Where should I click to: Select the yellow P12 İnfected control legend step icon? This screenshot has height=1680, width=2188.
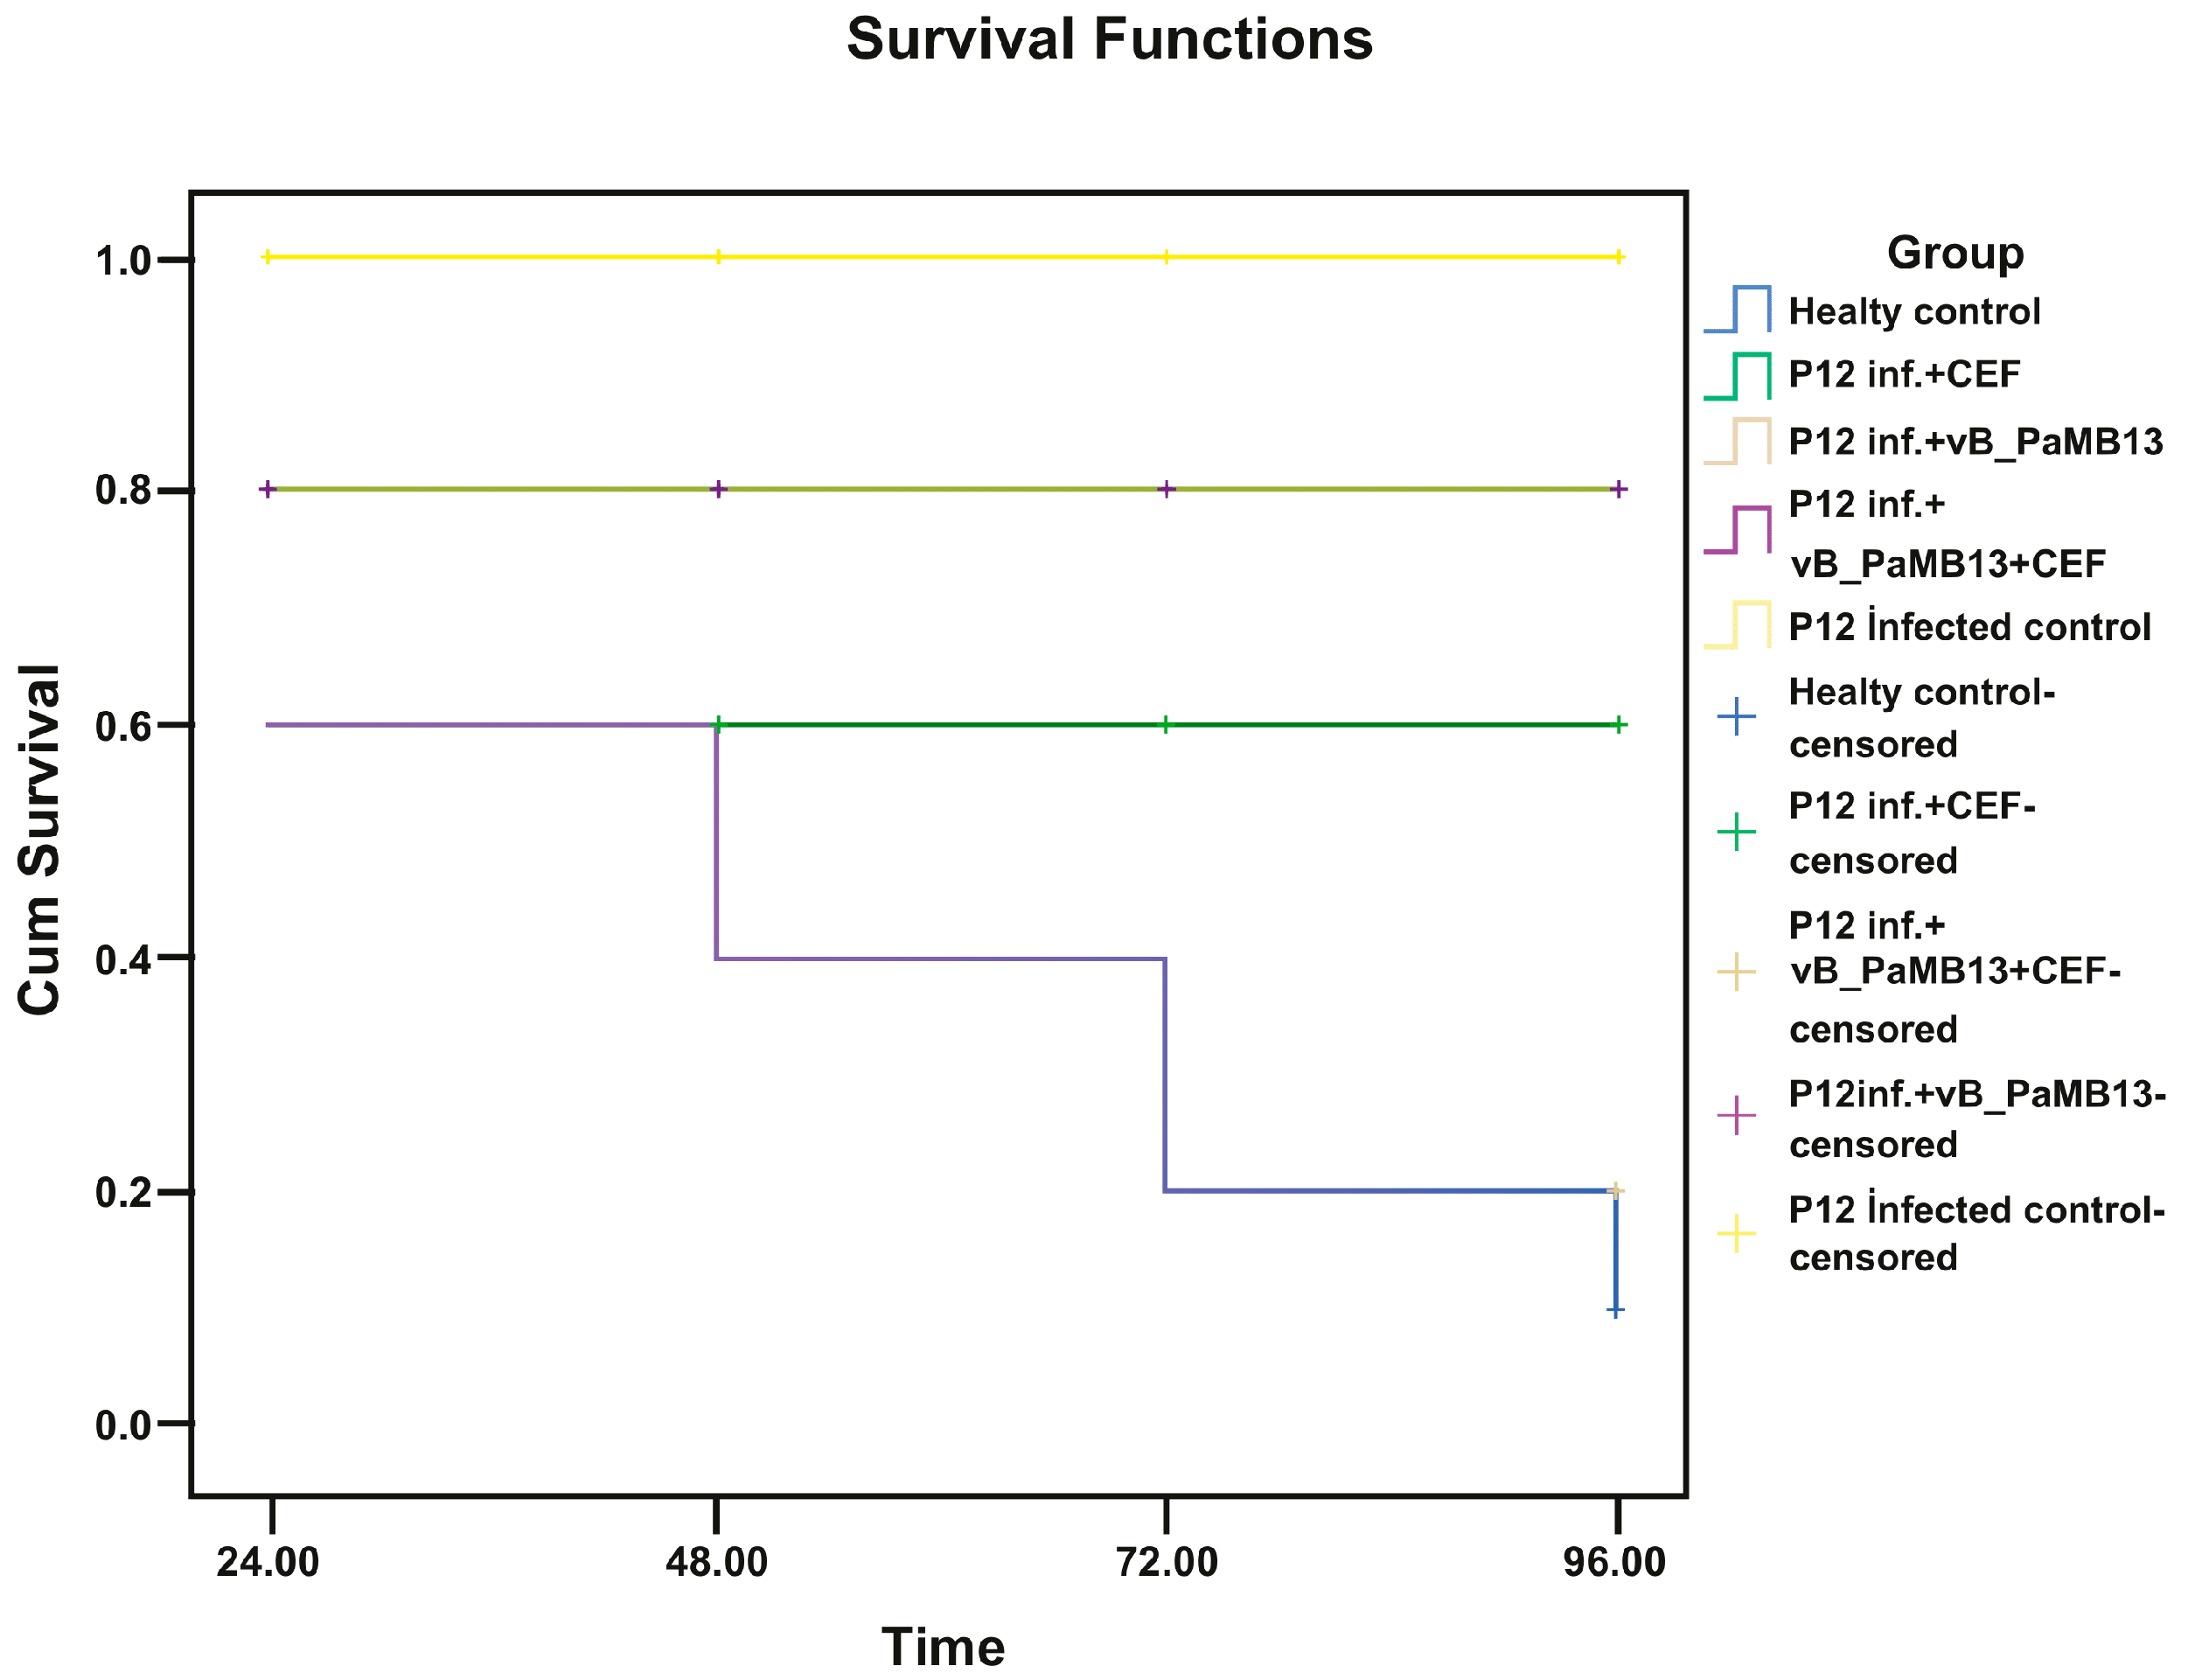(x=1738, y=626)
